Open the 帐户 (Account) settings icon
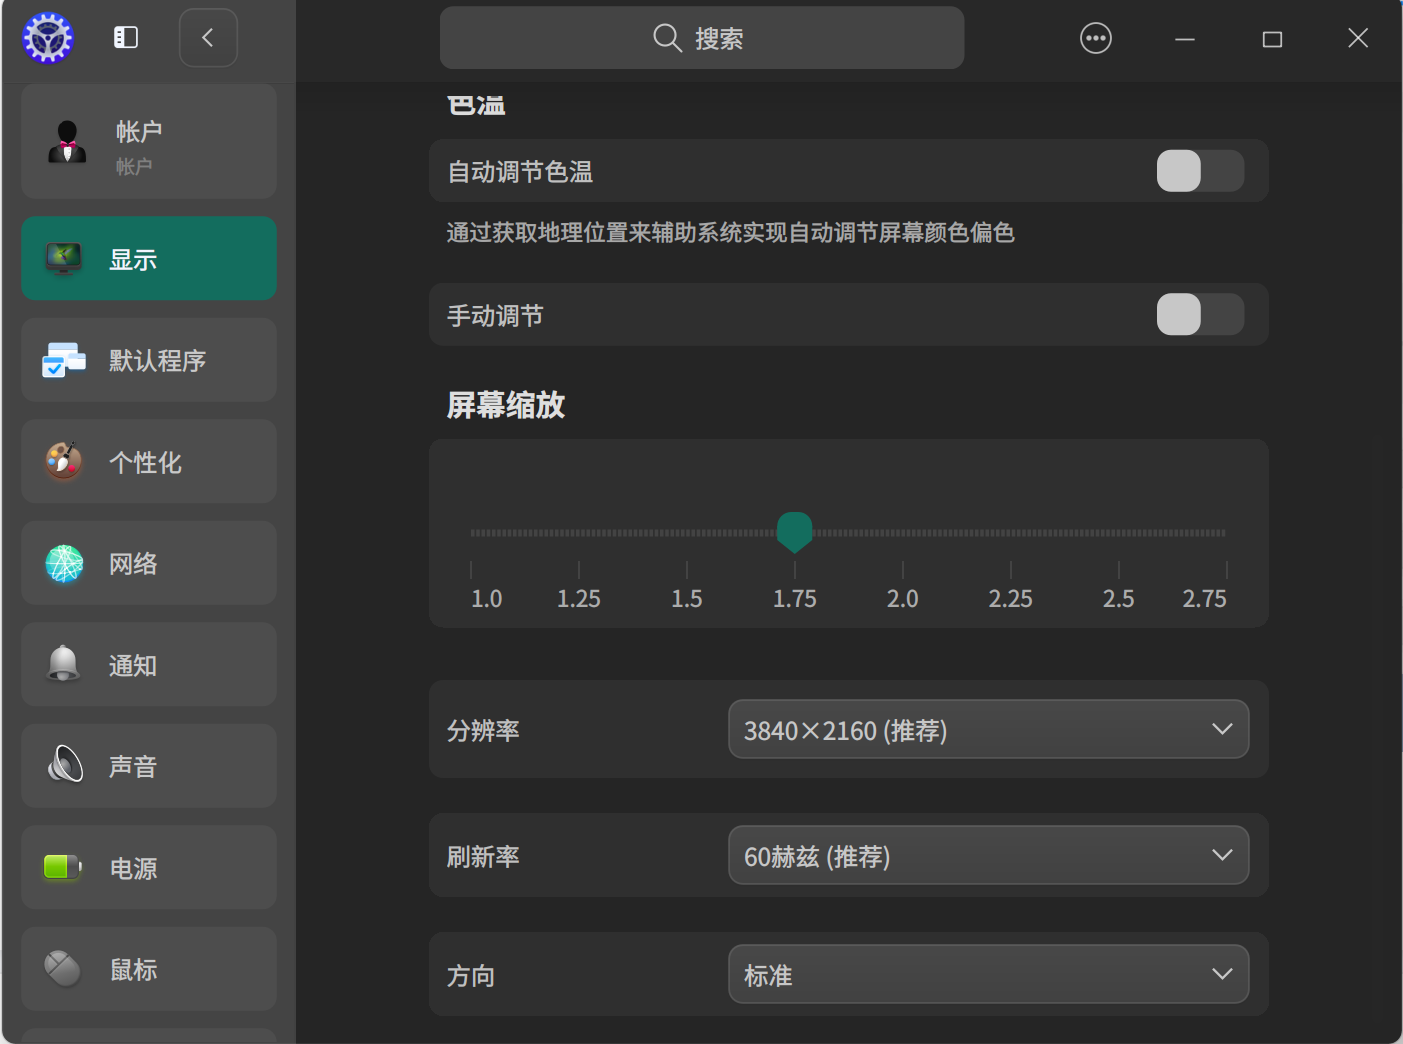The width and height of the screenshot is (1403, 1044). coord(65,140)
